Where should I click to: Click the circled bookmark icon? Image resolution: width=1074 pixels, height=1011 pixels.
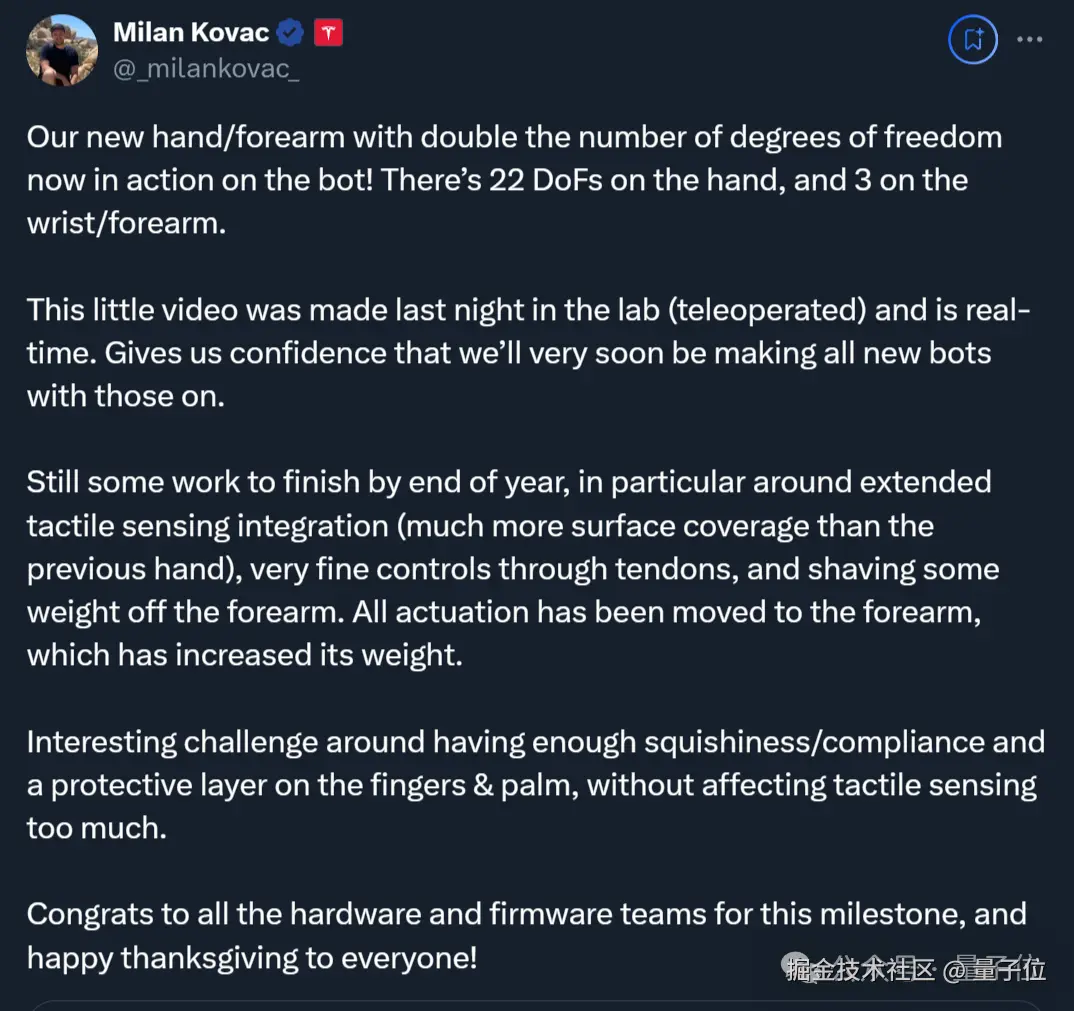pyautogui.click(x=972, y=40)
